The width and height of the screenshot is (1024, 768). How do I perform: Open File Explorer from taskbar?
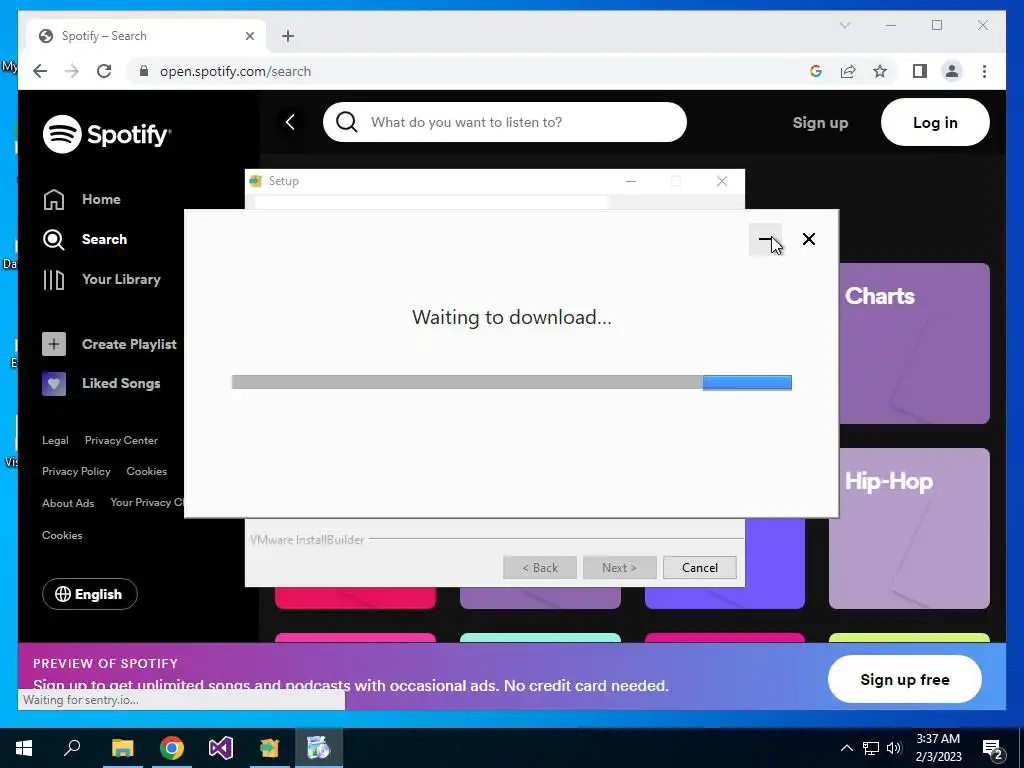click(122, 748)
